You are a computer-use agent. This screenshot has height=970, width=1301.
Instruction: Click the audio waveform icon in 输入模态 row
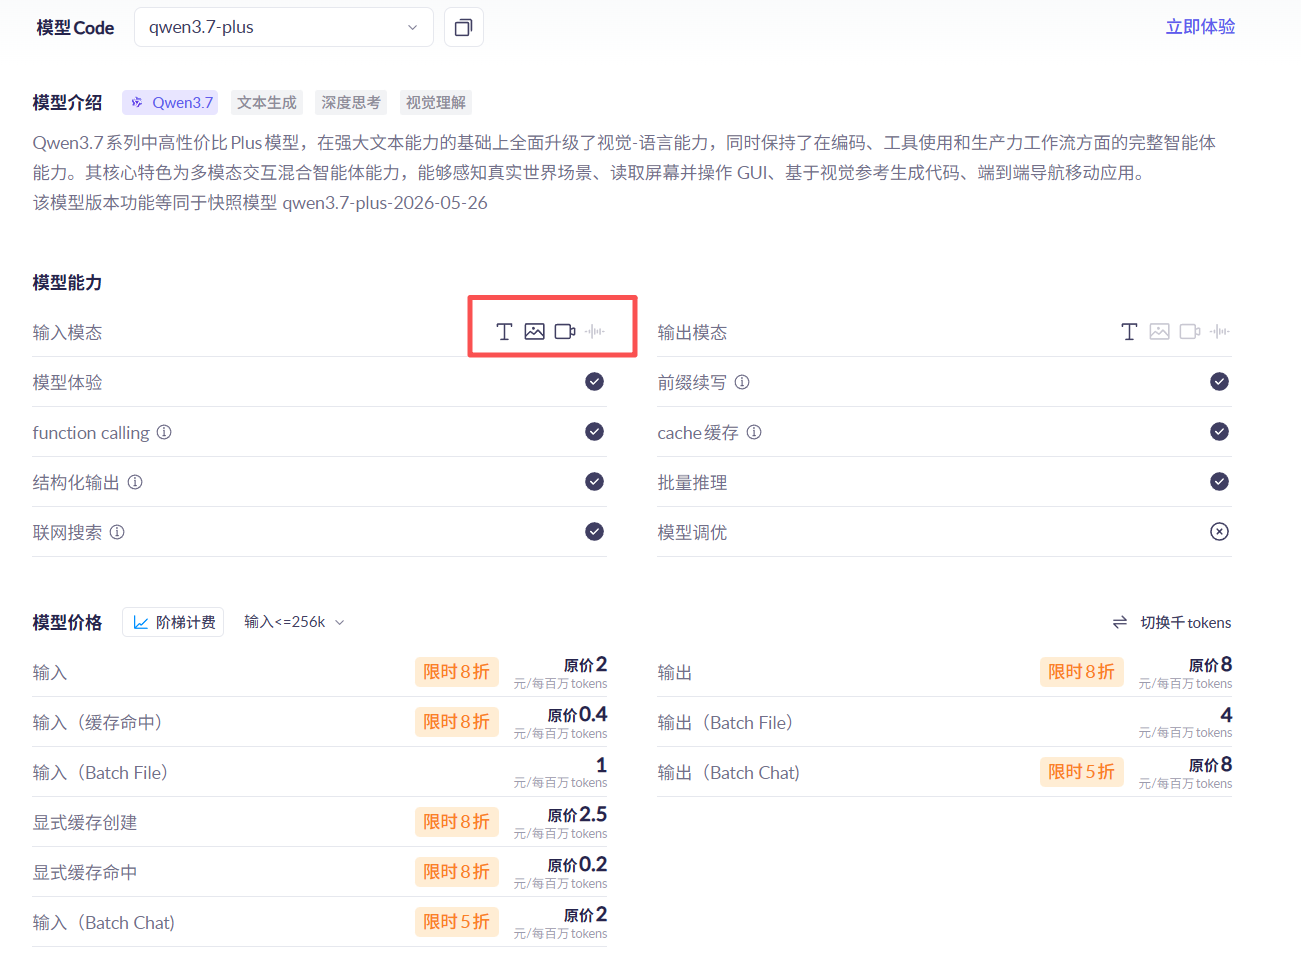click(x=595, y=332)
